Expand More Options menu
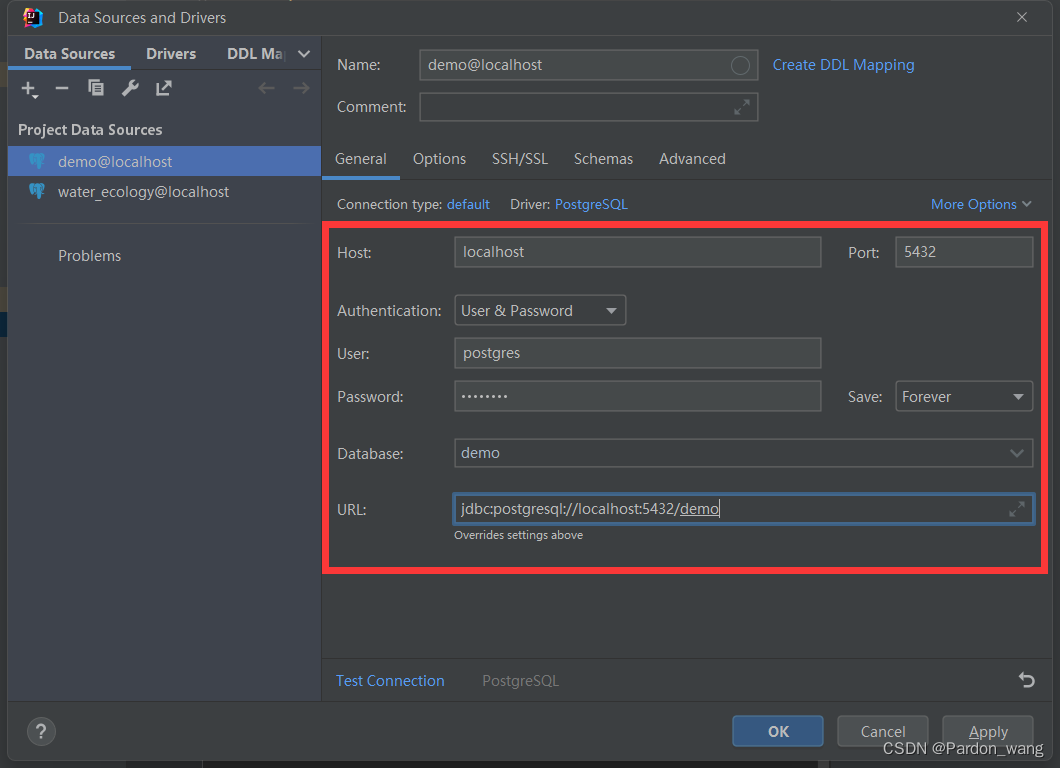Image resolution: width=1060 pixels, height=768 pixels. pos(980,204)
